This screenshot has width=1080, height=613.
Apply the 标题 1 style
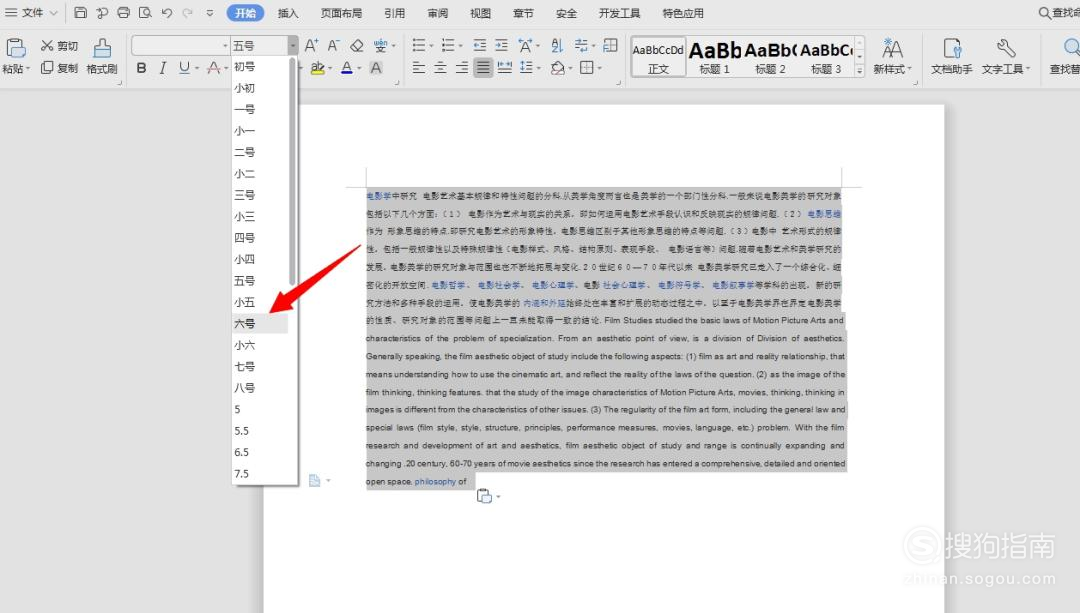click(x=715, y=56)
